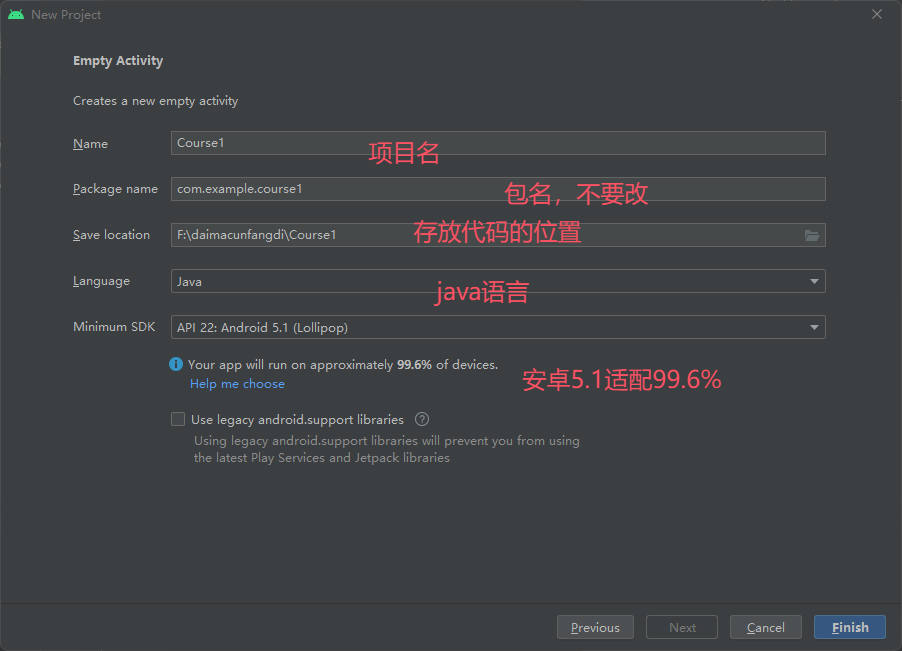Click the legacy libraries warning description text

click(387, 449)
